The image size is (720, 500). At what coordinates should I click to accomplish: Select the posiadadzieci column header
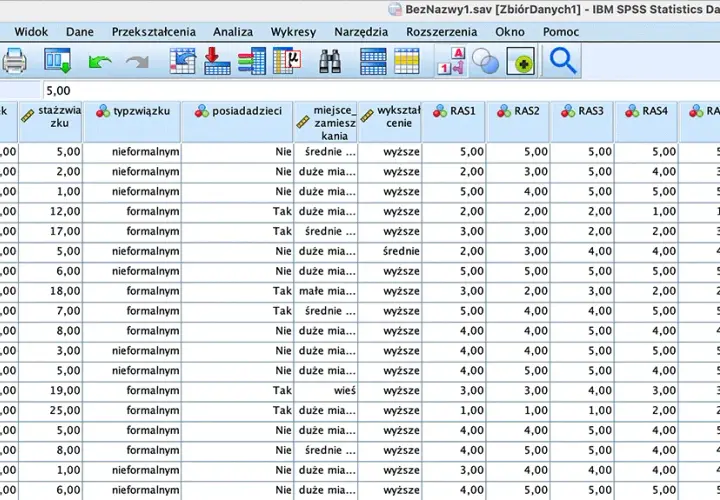click(237, 122)
